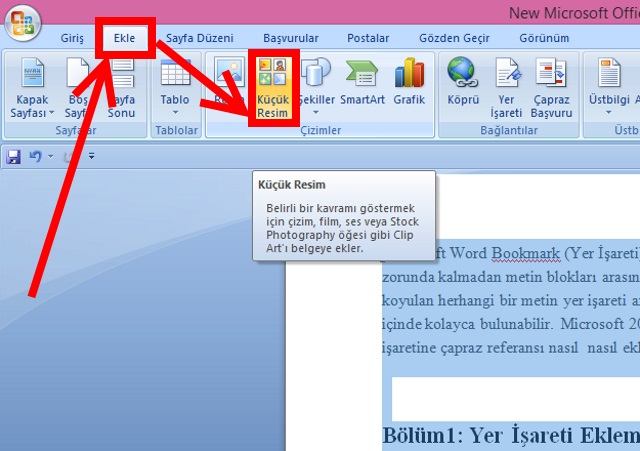
Task: Open the Görünüm tab
Action: (x=544, y=38)
